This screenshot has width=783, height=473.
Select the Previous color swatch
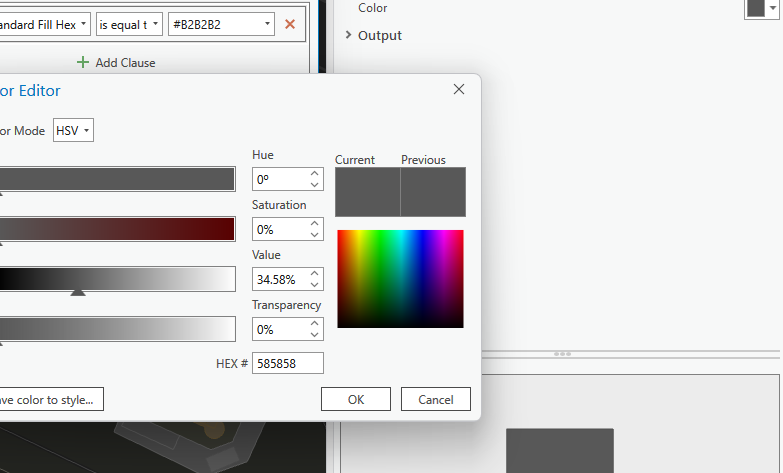coord(433,192)
